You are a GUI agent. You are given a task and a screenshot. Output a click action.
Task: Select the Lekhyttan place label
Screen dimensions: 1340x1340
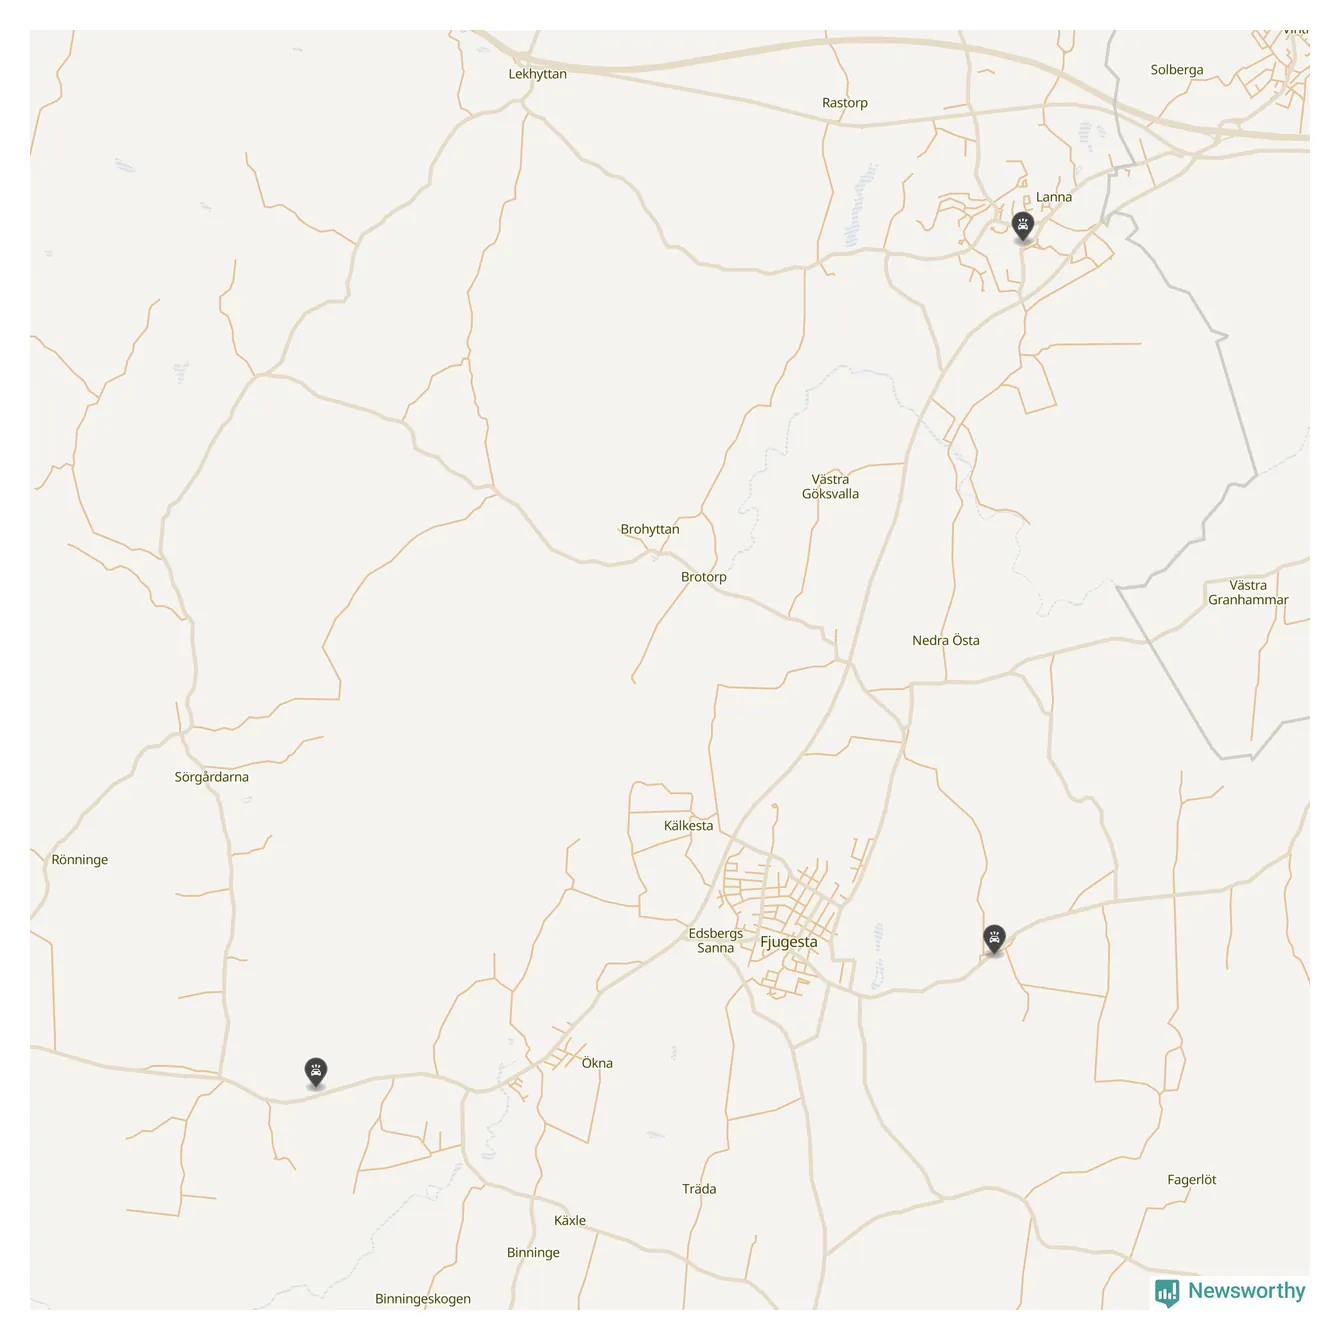pos(538,74)
